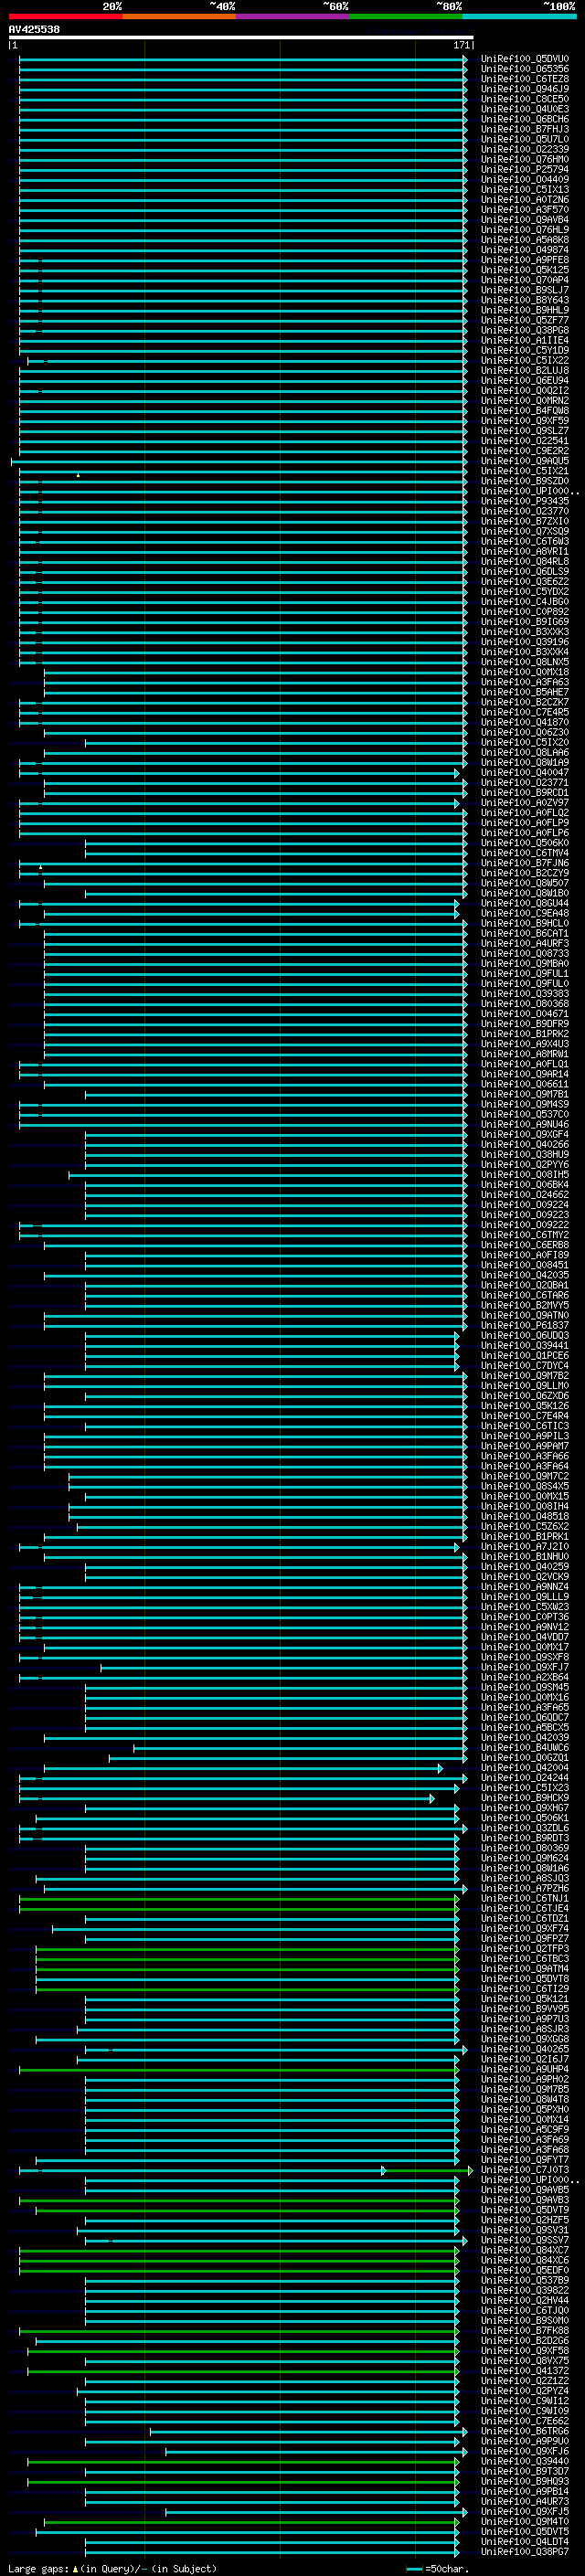Screen dimensions: 585x2576
Task: Open hit UniRef100_Q946J9
Action: [525, 89]
